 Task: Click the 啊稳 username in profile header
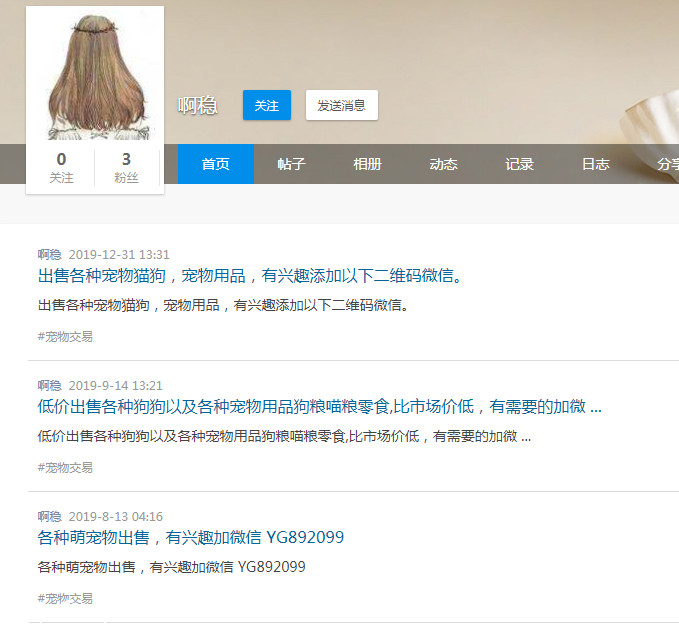pos(197,105)
